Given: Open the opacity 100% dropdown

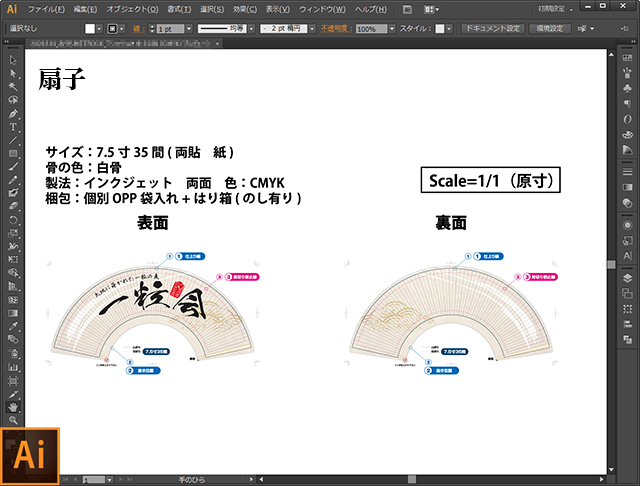Looking at the screenshot, I should [392, 29].
